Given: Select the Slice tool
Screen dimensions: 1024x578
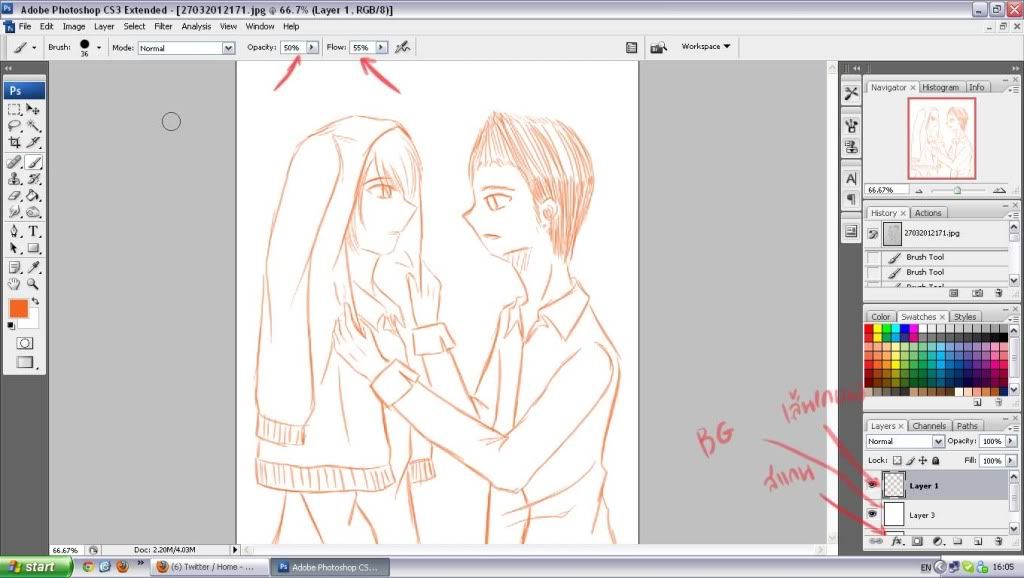Looking at the screenshot, I should tap(33, 142).
